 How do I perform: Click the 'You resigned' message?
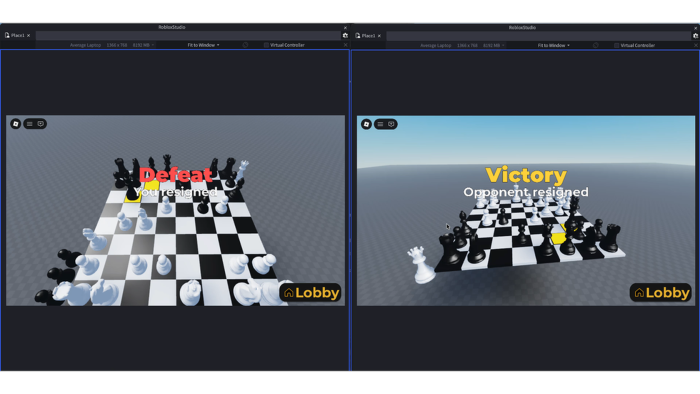[x=175, y=192]
